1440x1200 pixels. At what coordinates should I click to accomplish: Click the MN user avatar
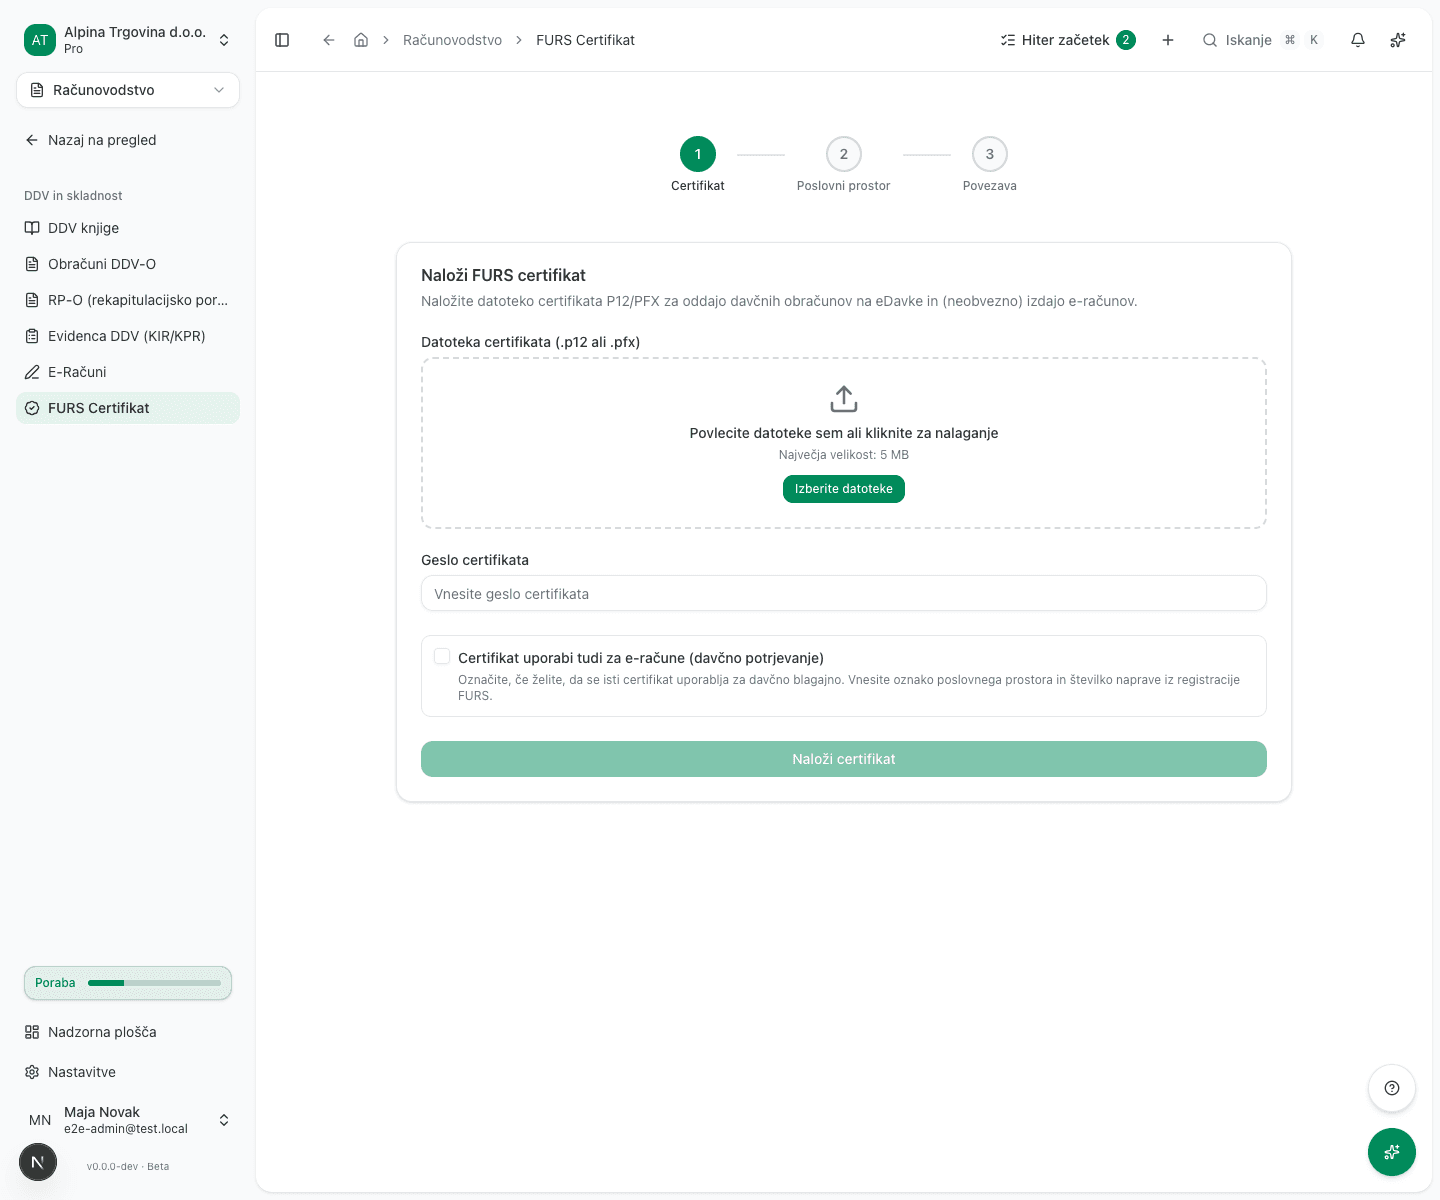(40, 1120)
